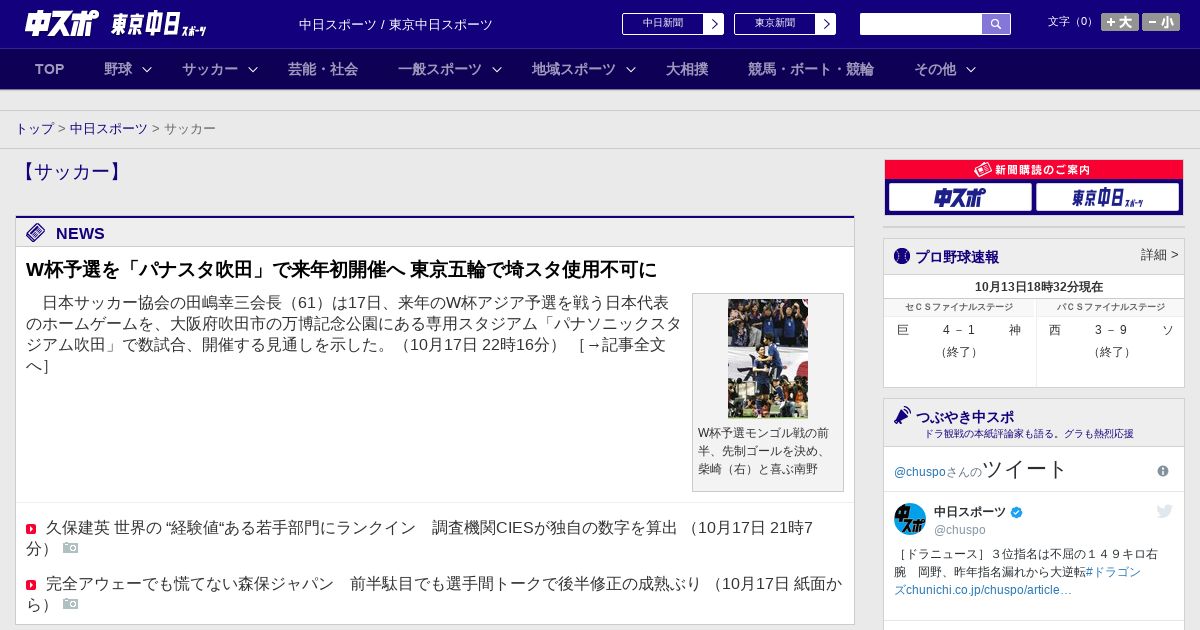This screenshot has height=630, width=1200.
Task: Open 野球 navigation menu item
Action: (x=118, y=69)
